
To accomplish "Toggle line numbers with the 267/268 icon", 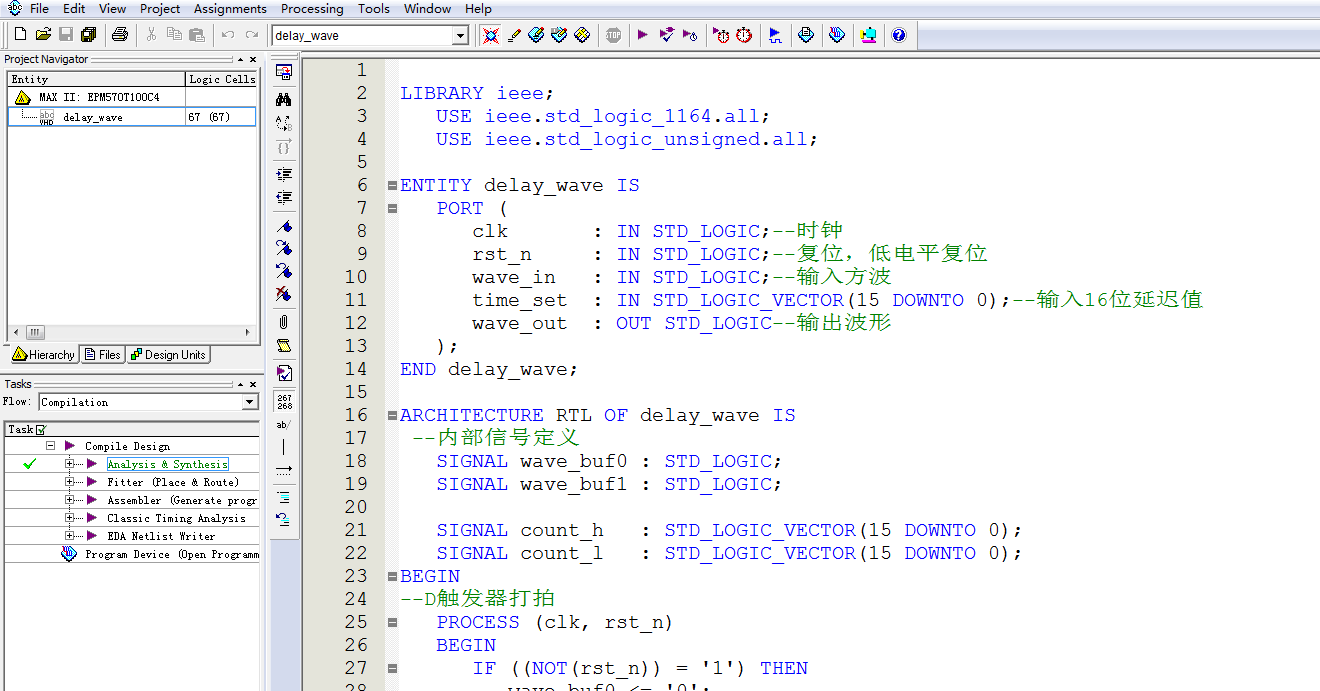I will (x=284, y=401).
